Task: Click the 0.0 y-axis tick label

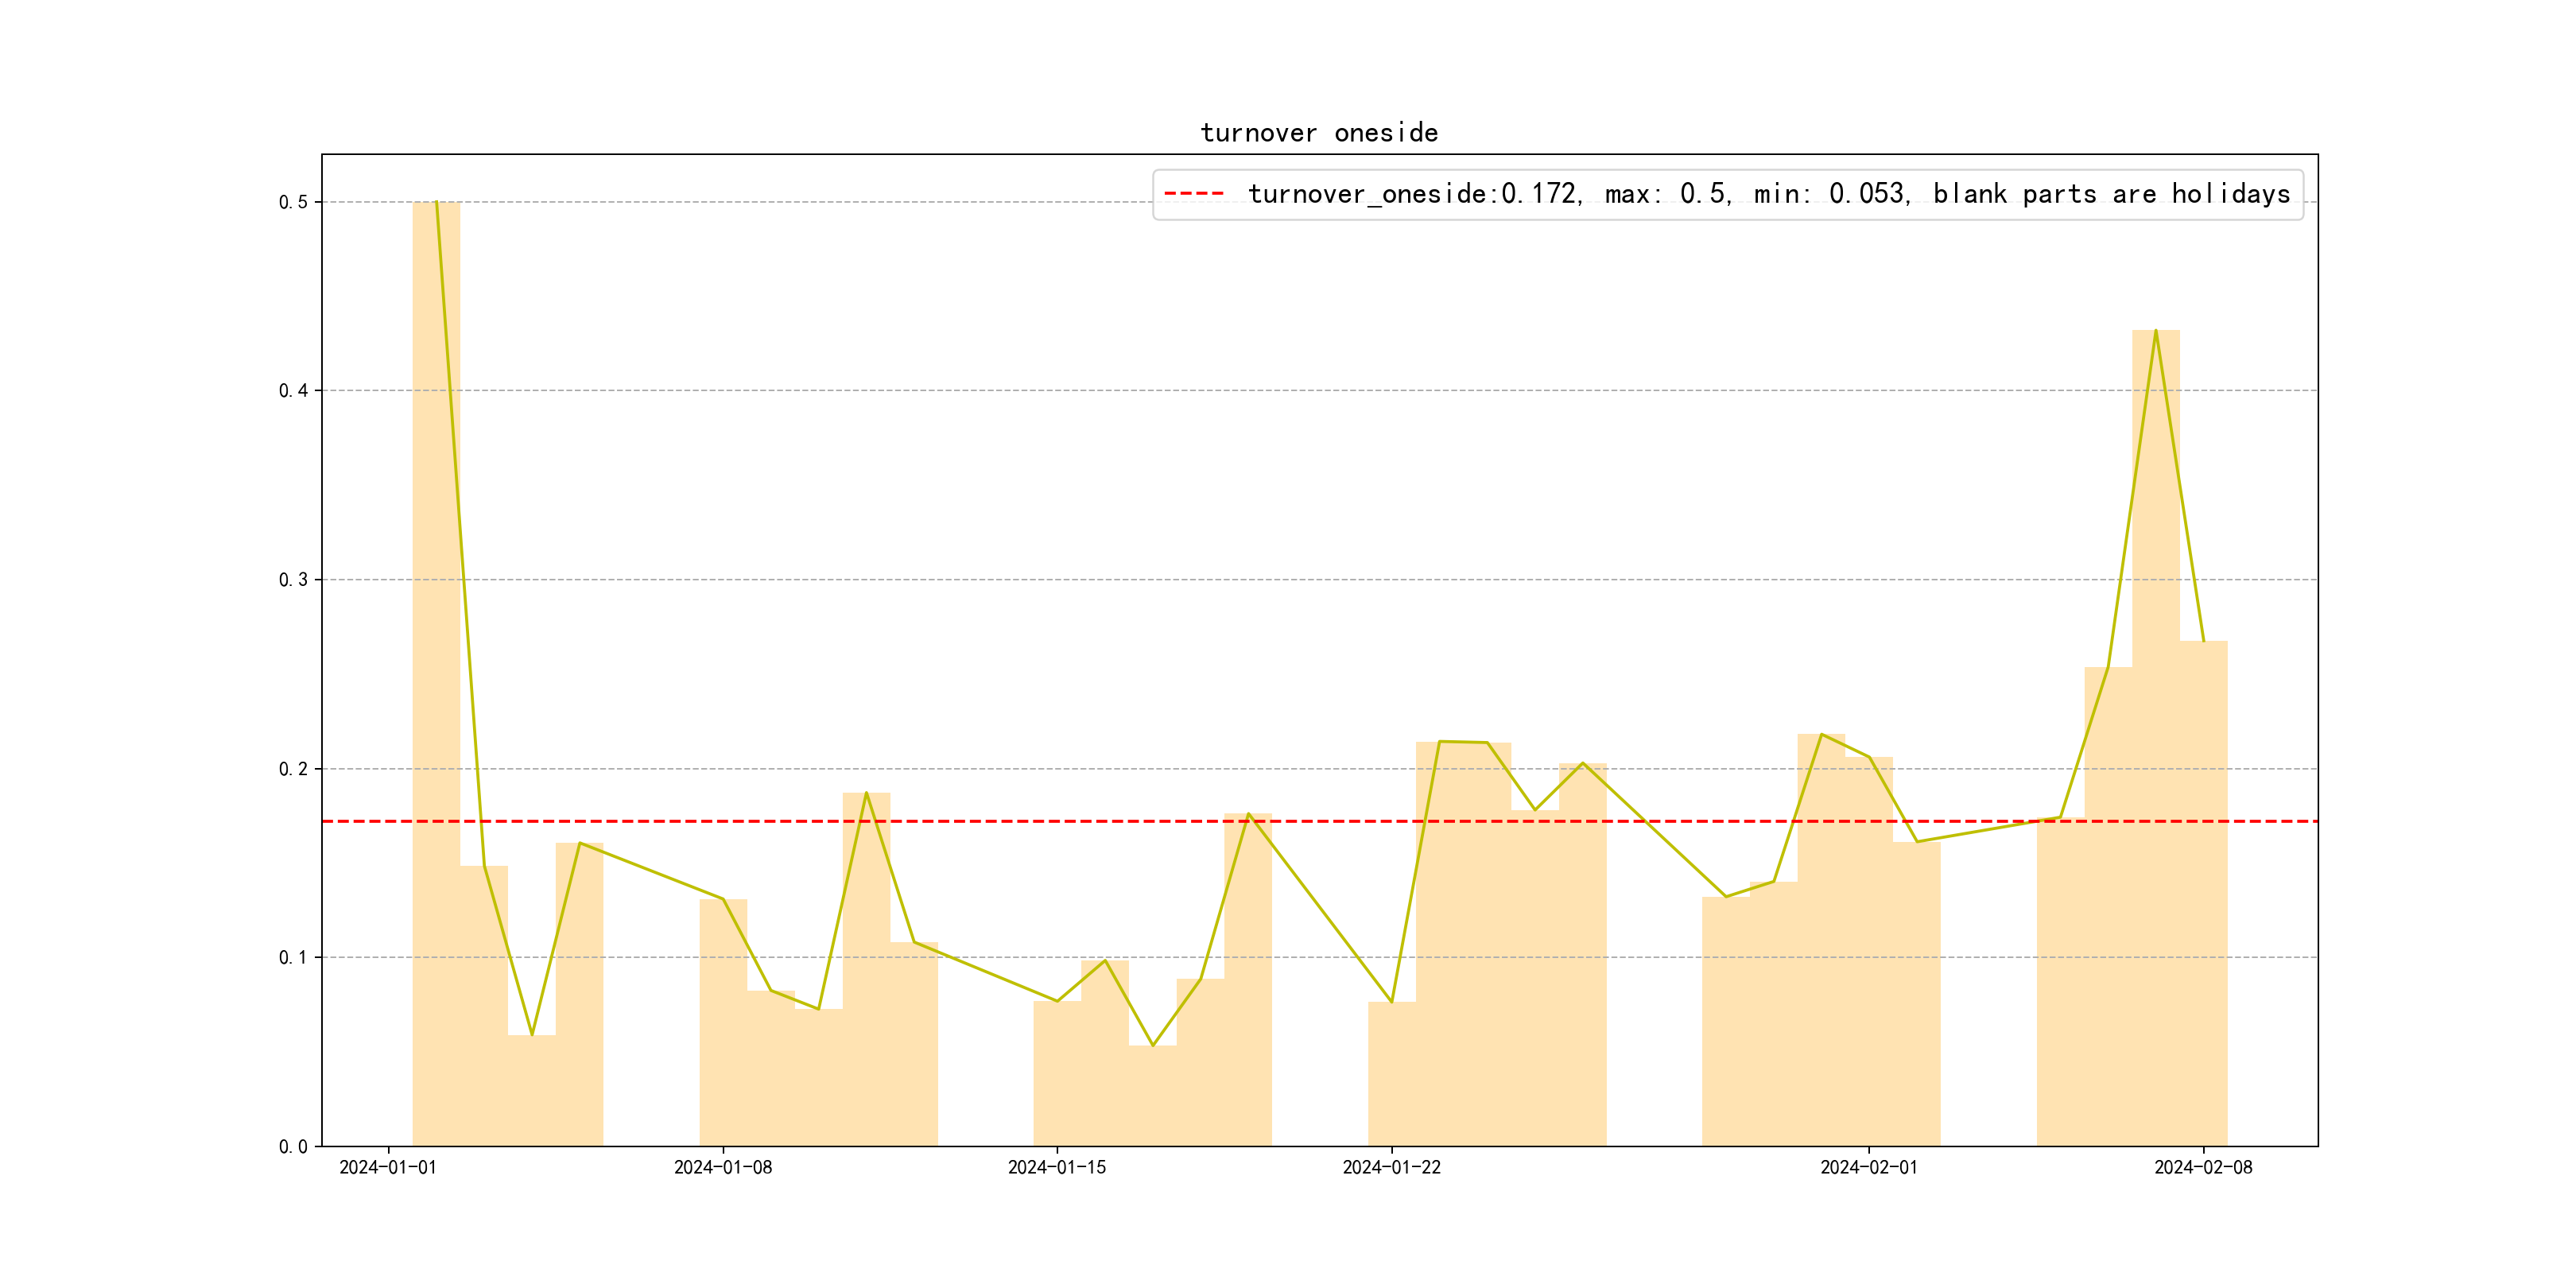Action: 293,1146
